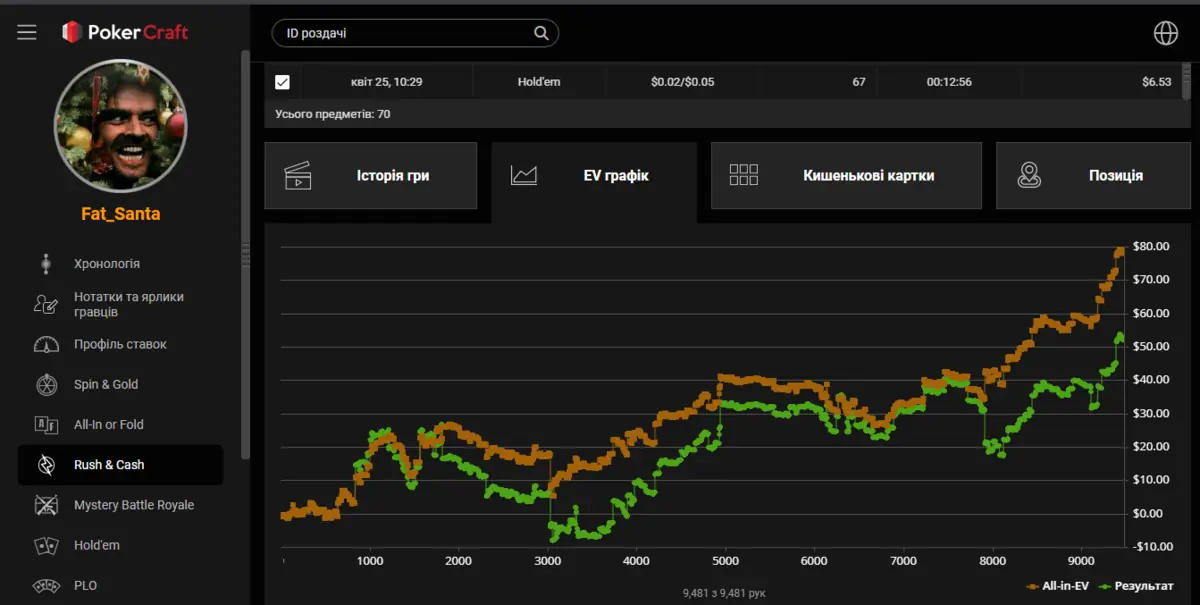Screen dimensions: 1200x605
Task: Click the Spin & Gold icon
Action: [46, 384]
